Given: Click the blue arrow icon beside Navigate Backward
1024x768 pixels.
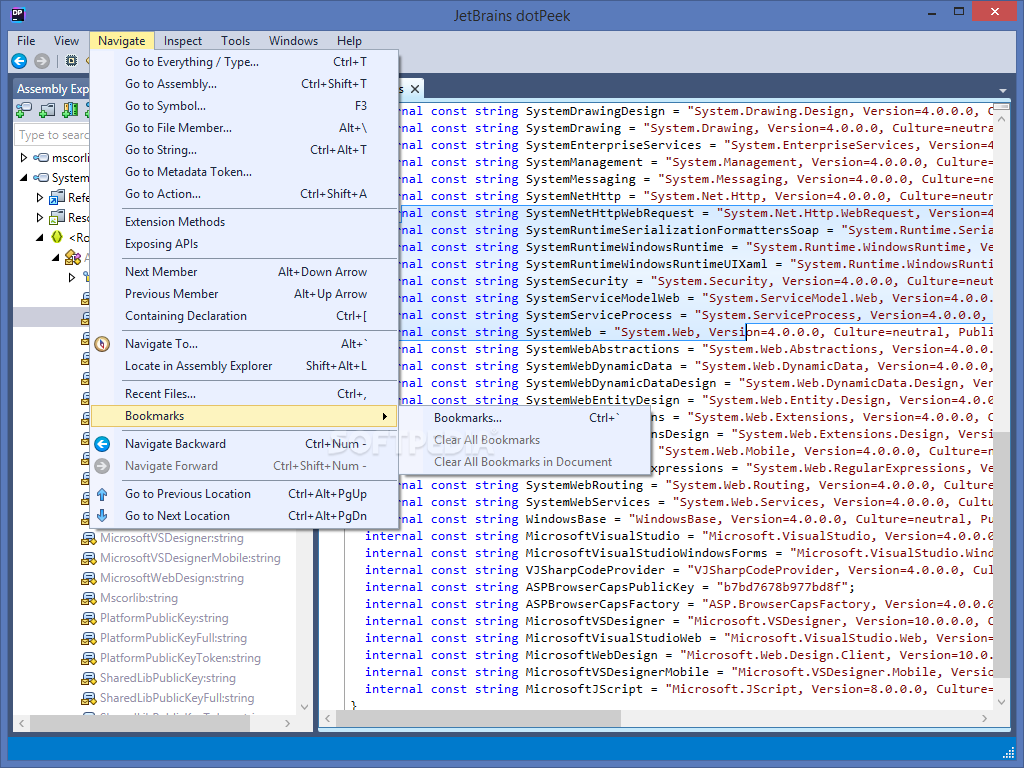Looking at the screenshot, I should click(103, 444).
